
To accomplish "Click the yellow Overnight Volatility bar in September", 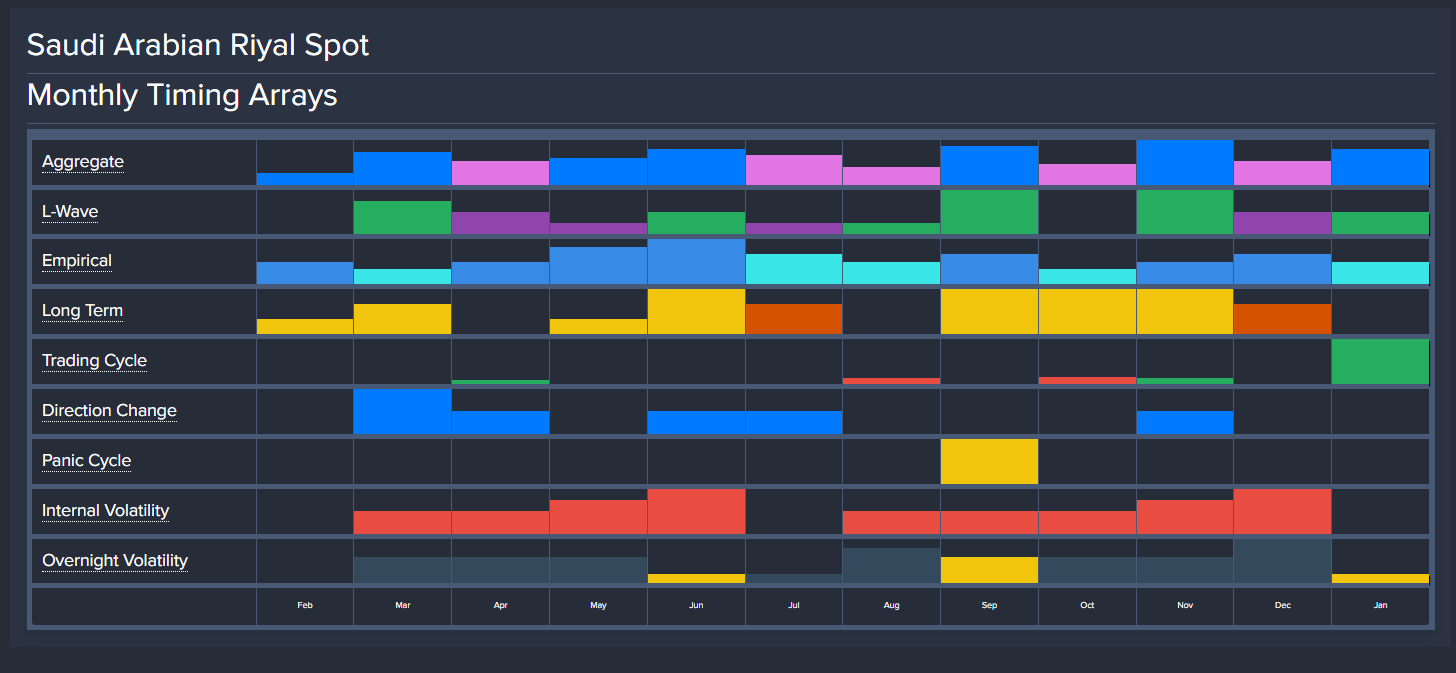I will tap(989, 570).
